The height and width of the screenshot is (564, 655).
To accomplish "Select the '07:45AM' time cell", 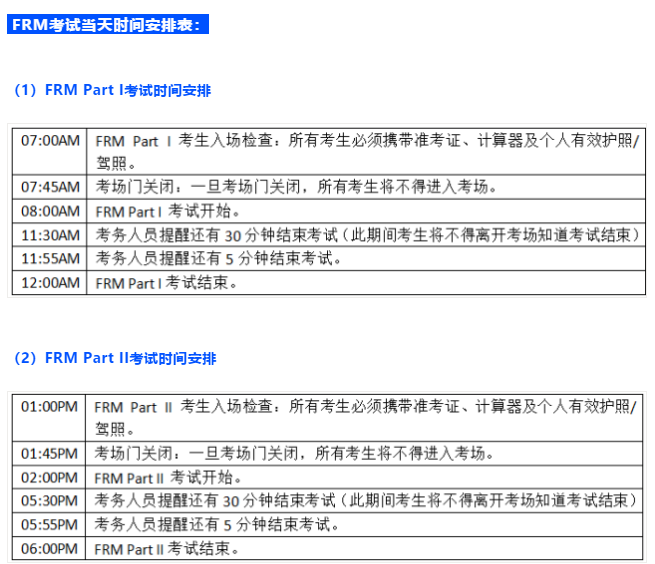I will (x=50, y=187).
